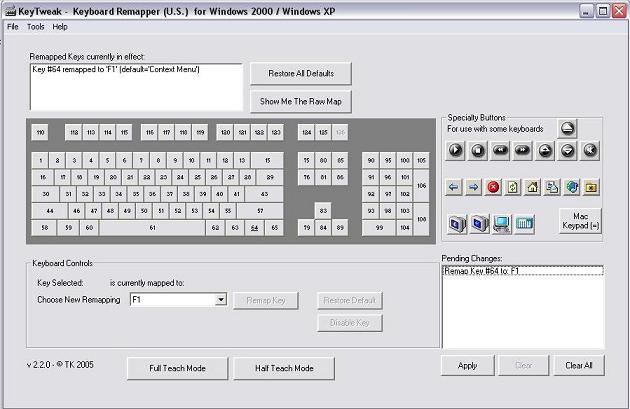Open the Help menu
This screenshot has height=409, width=630.
coord(60,27)
